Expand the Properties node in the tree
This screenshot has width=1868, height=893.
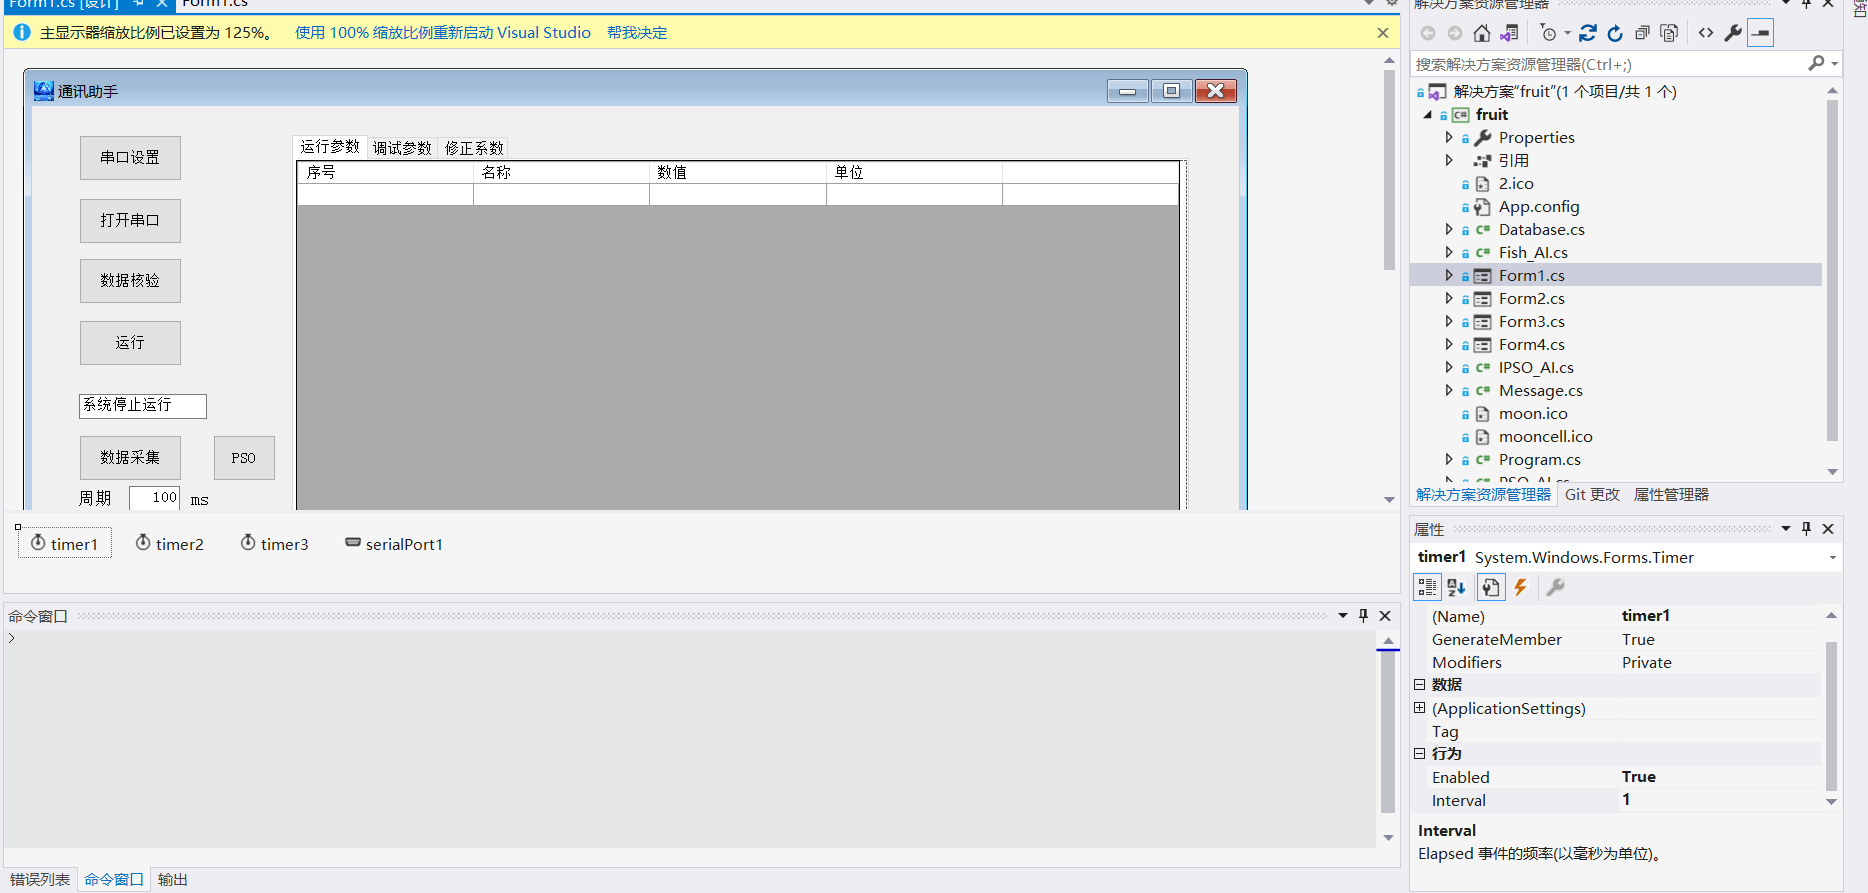1449,137
